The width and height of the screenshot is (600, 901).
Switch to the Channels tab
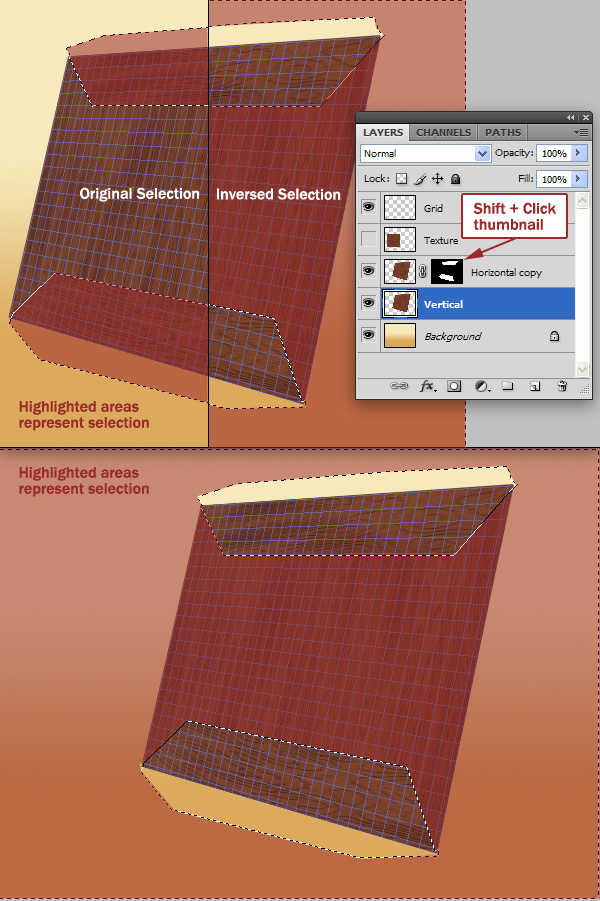[x=443, y=132]
